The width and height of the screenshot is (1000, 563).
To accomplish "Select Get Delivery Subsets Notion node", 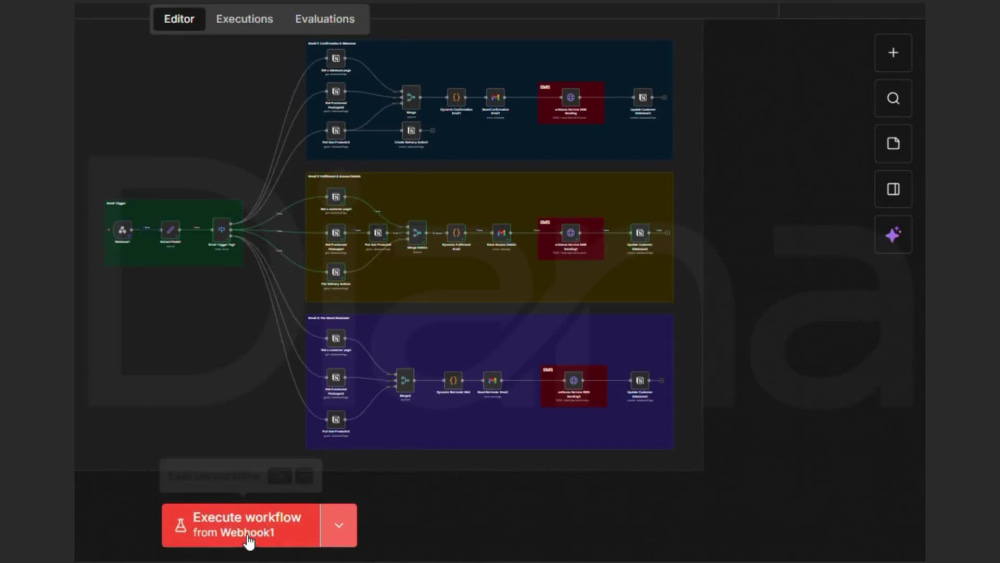I will click(x=336, y=272).
